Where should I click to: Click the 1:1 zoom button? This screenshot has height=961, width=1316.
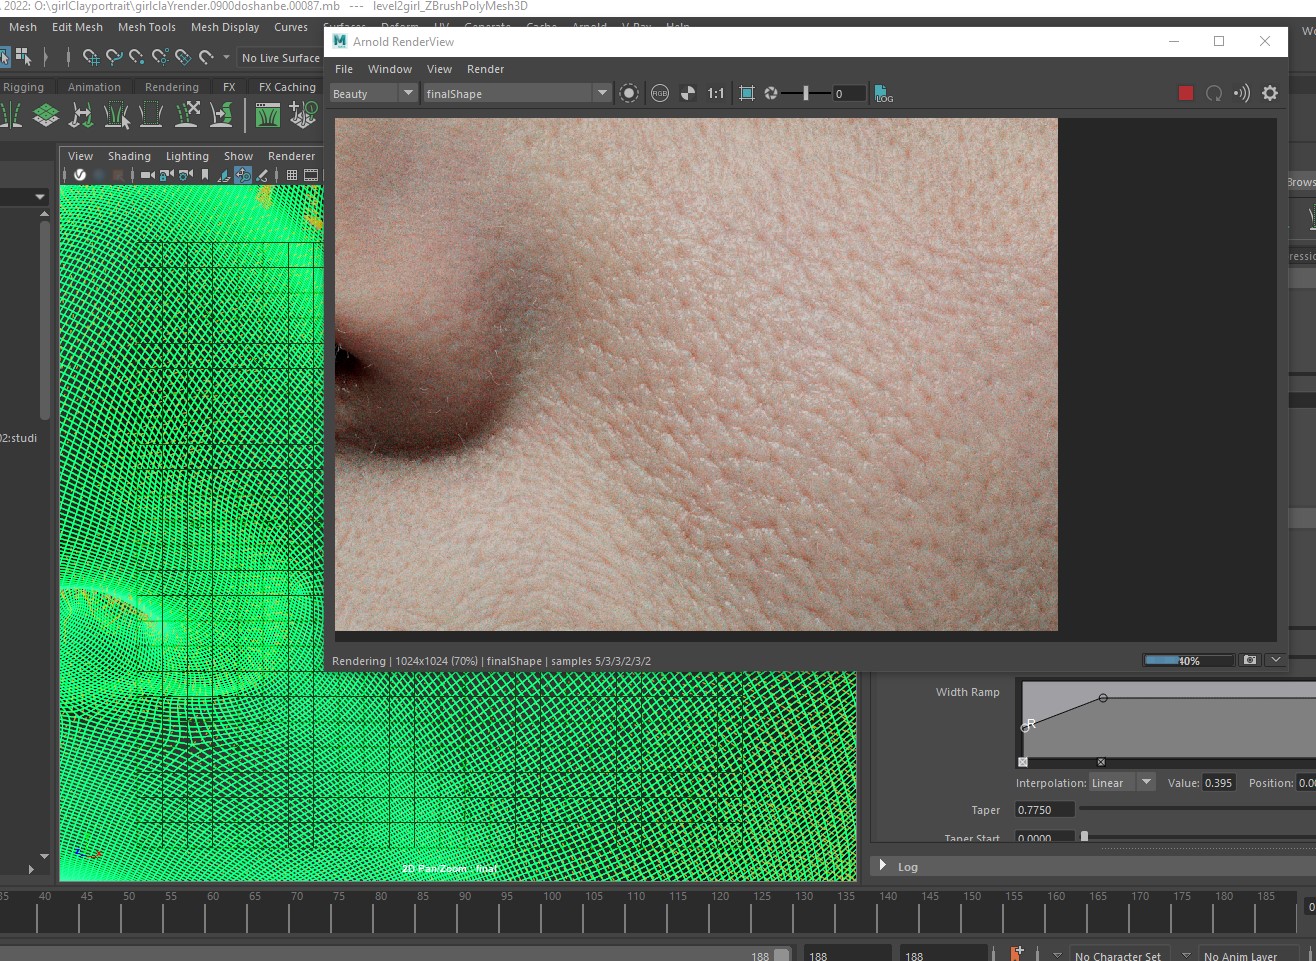click(716, 93)
